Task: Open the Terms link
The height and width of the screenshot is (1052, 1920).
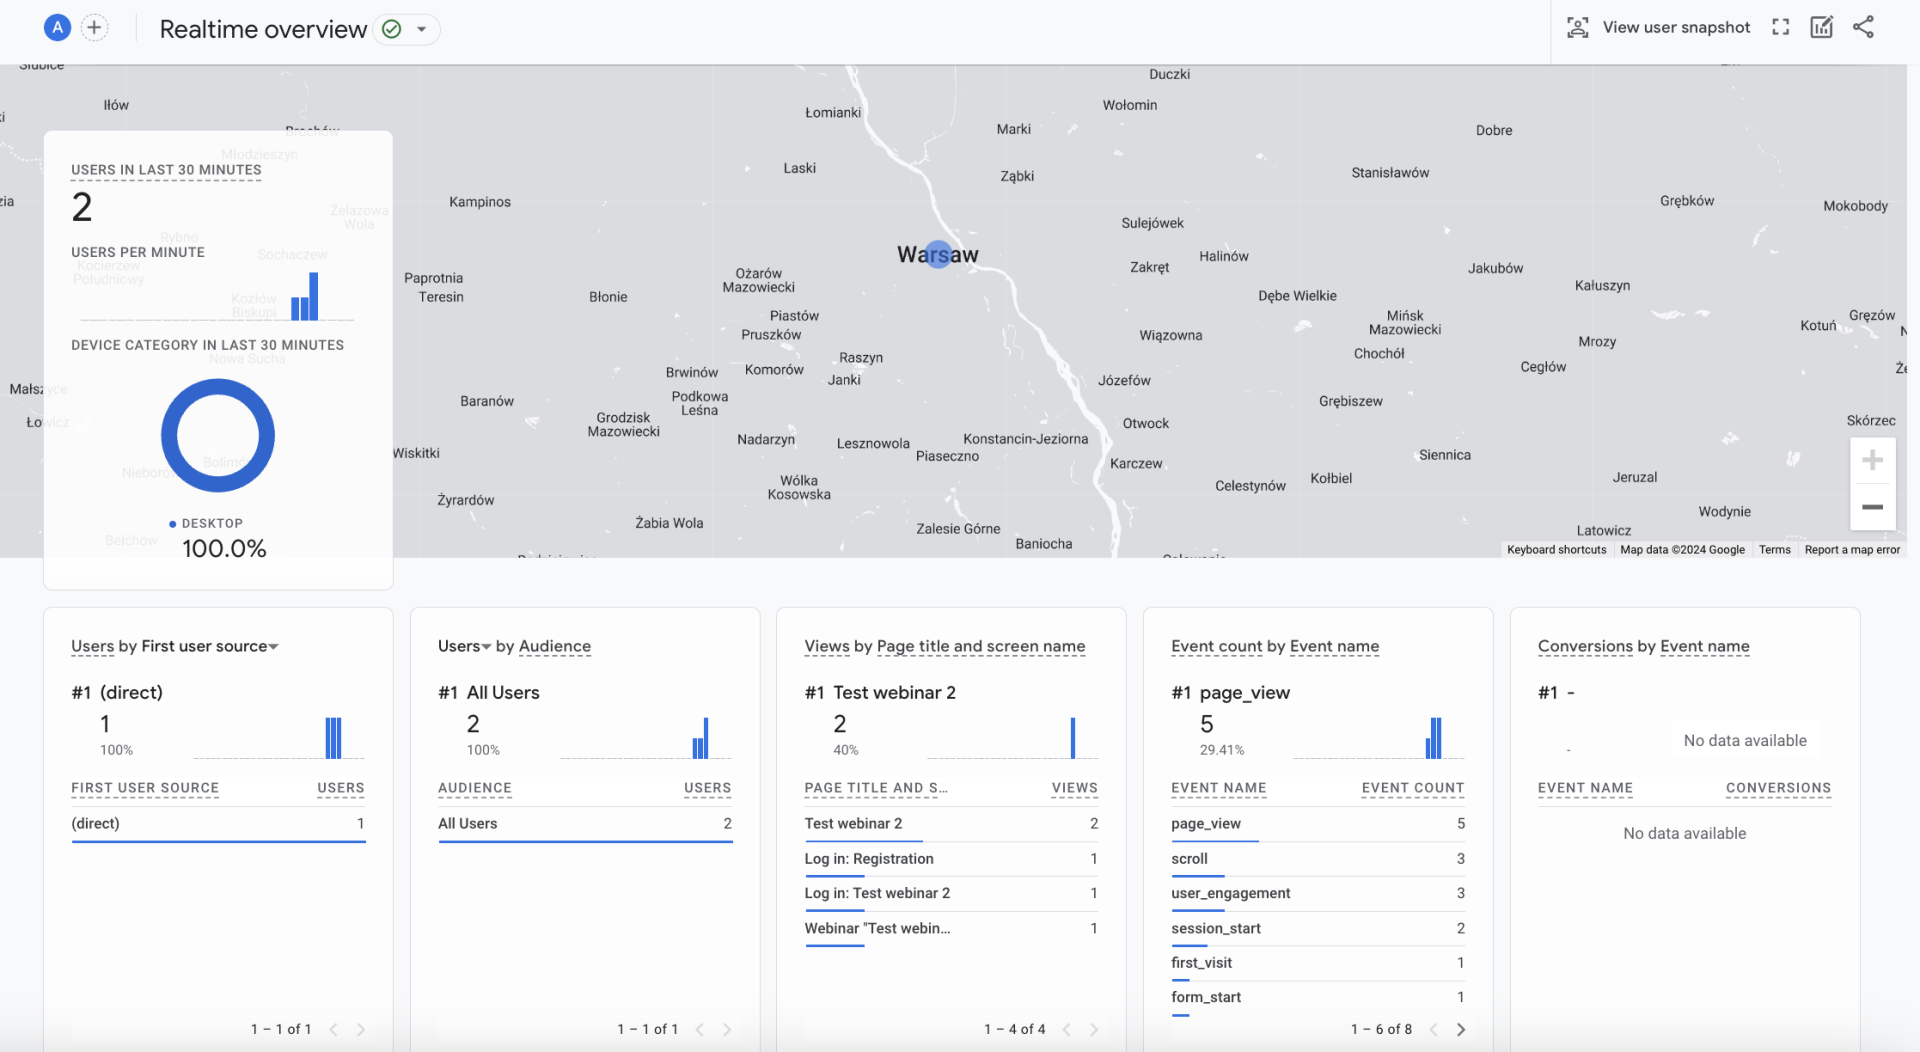Action: pyautogui.click(x=1775, y=549)
